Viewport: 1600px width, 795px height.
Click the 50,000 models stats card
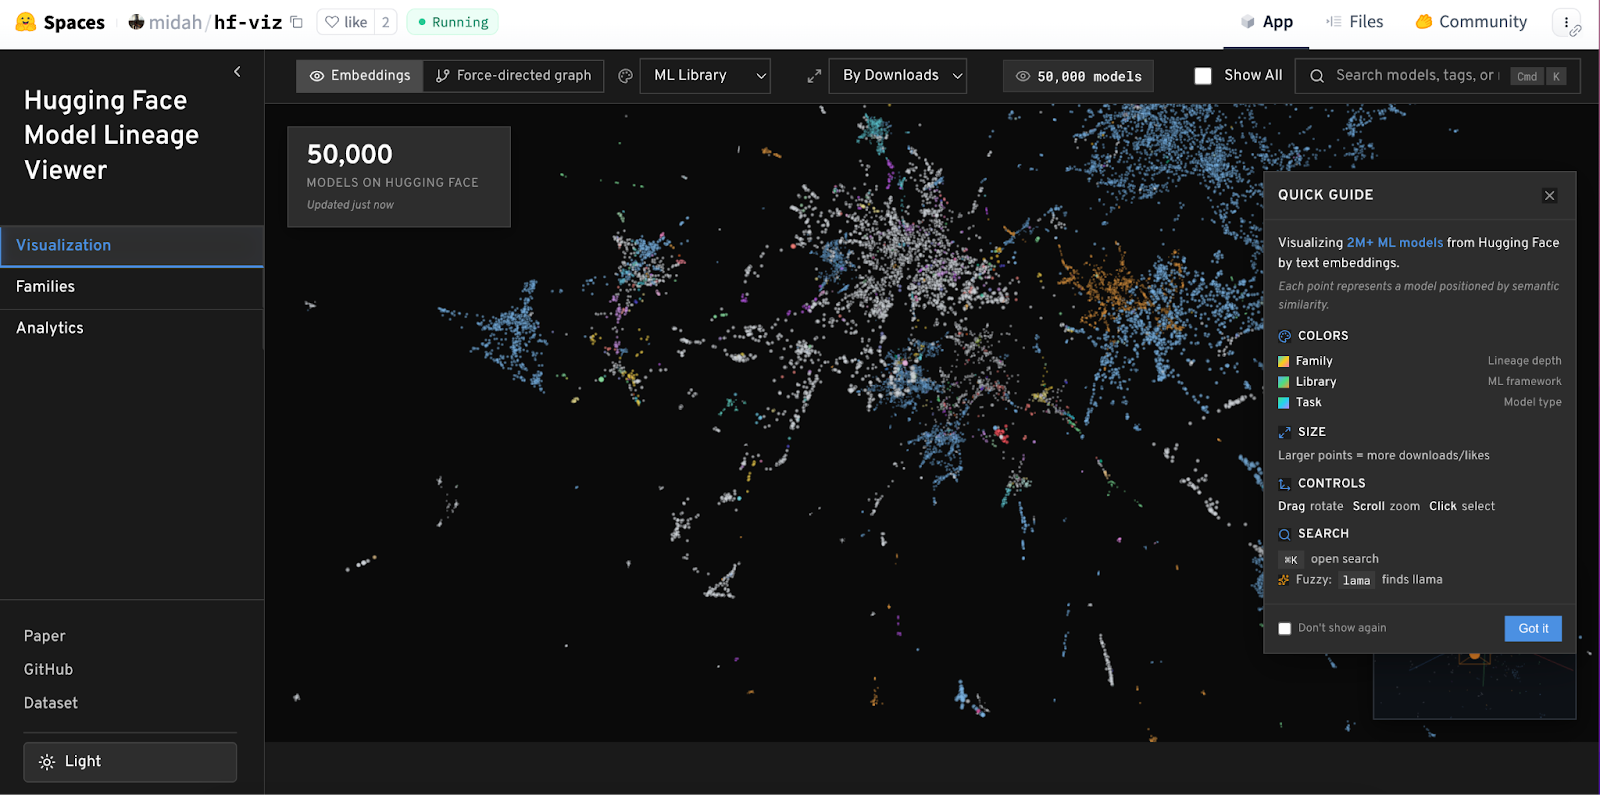(x=399, y=177)
